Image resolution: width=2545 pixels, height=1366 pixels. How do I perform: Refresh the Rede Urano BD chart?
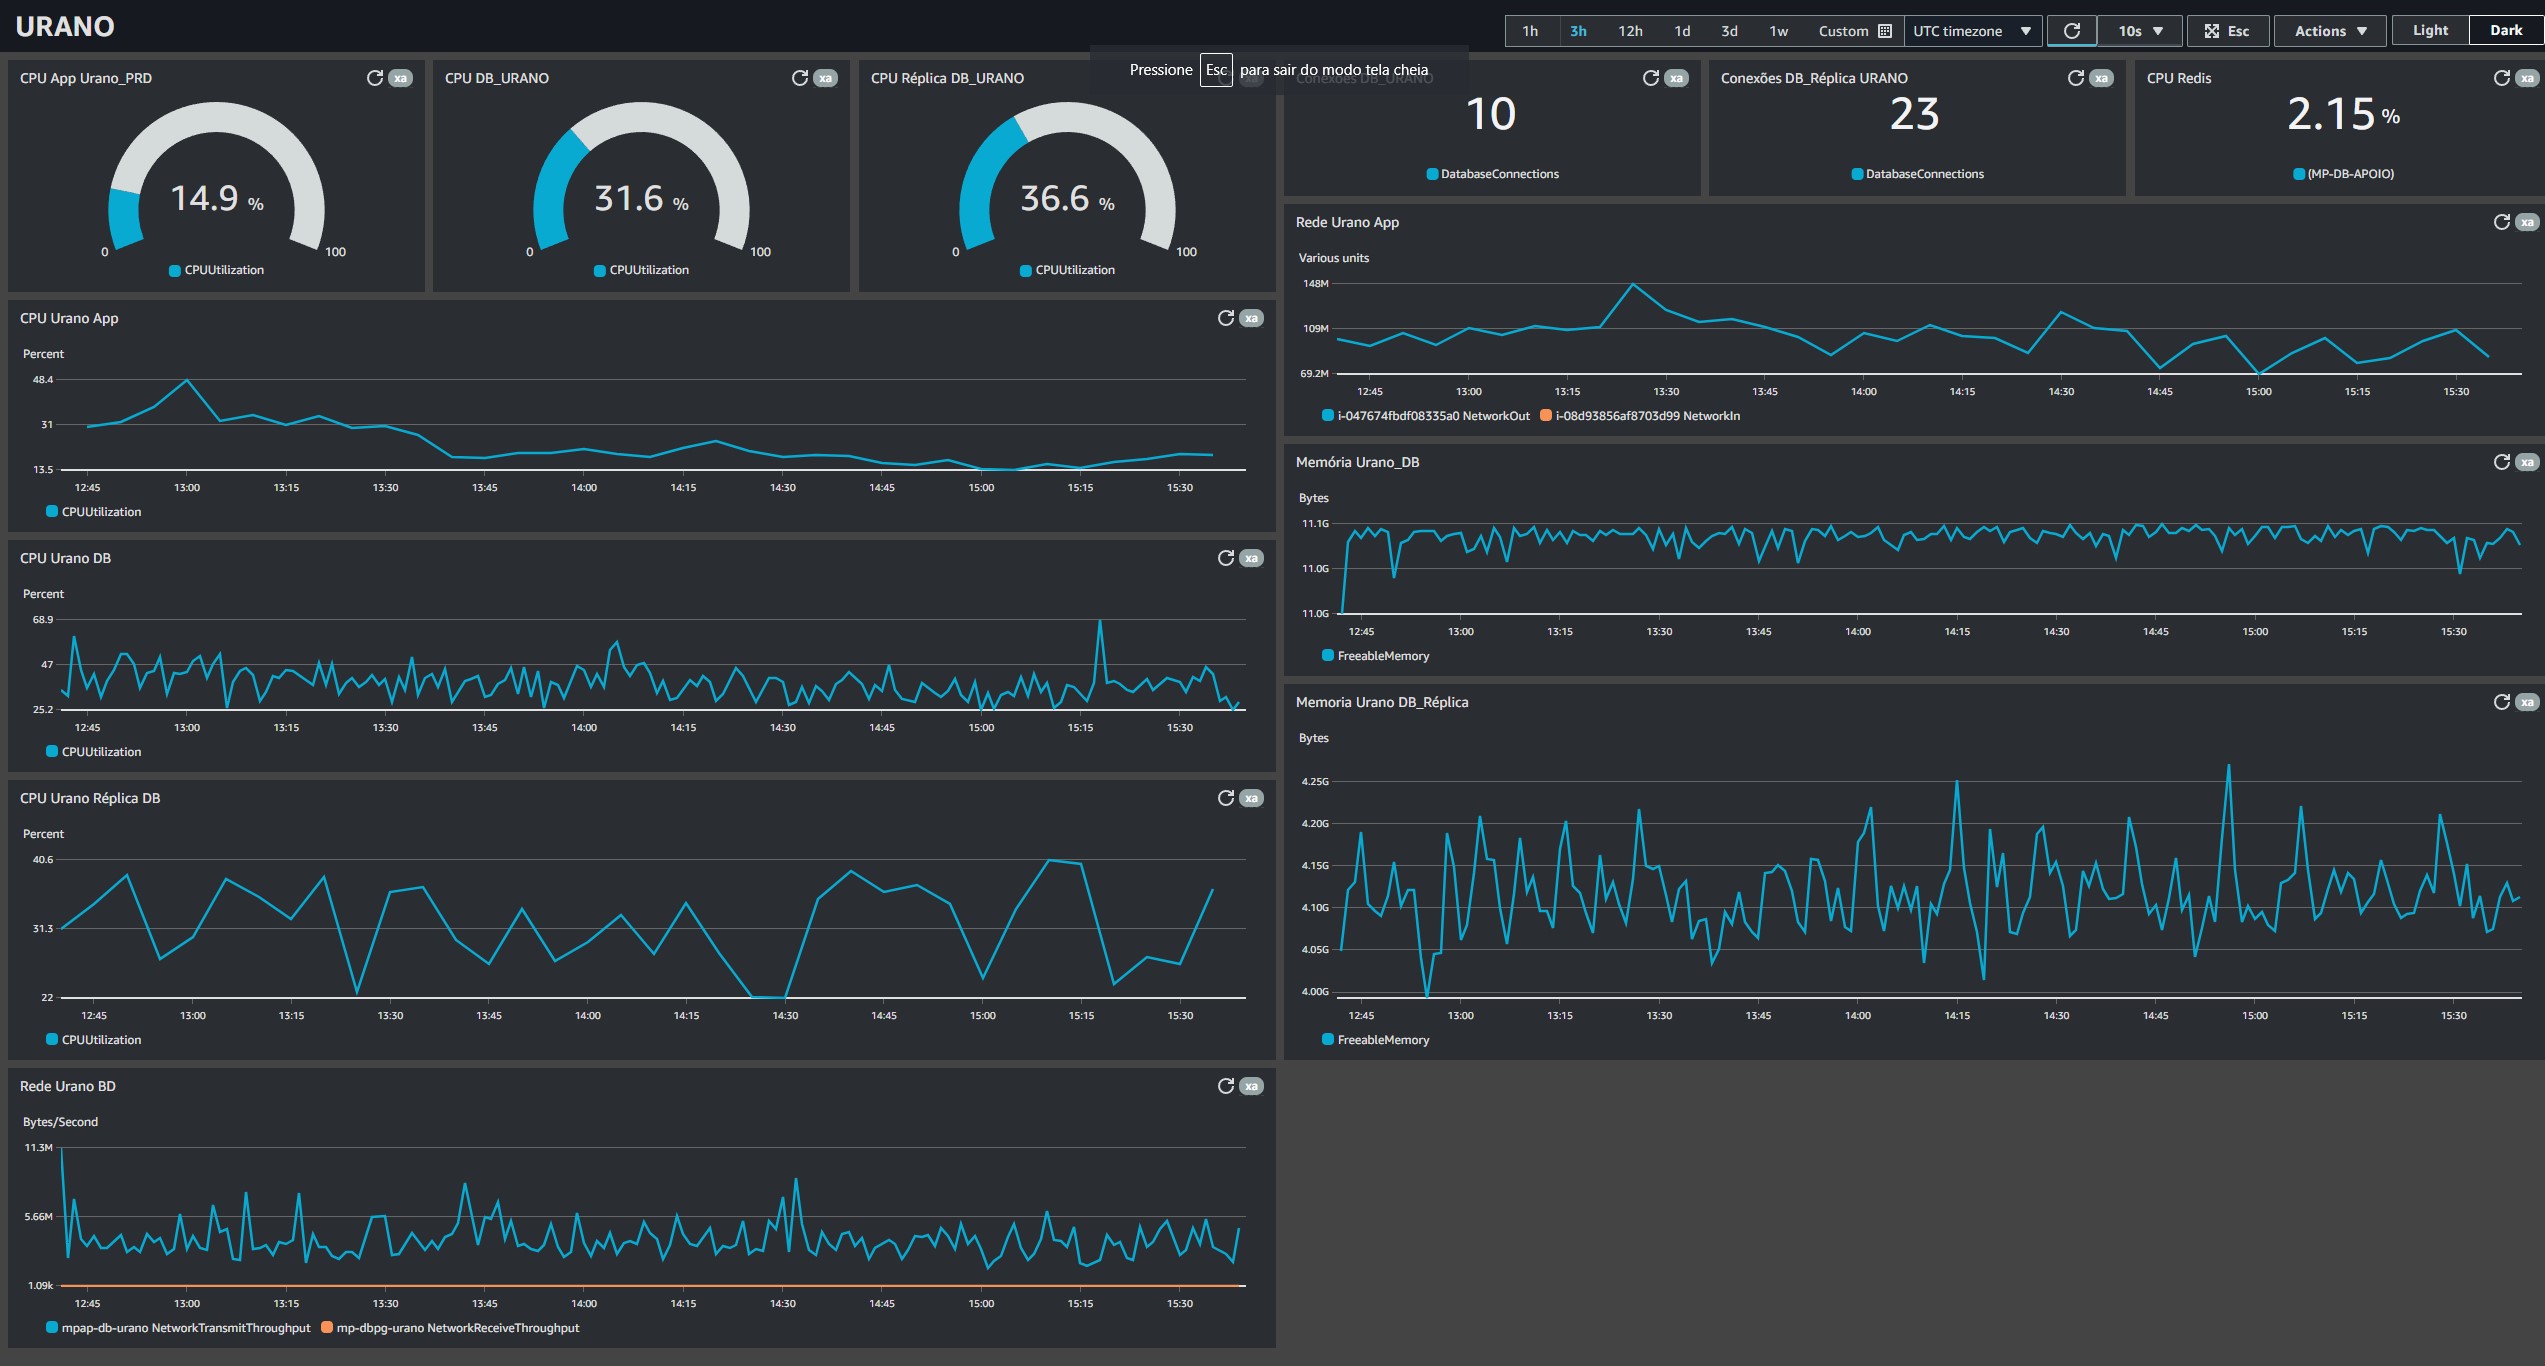1226,1086
